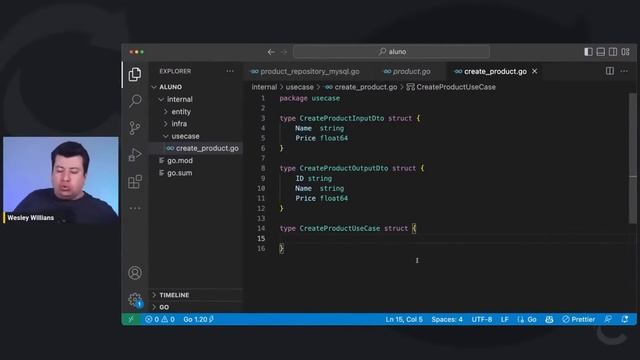This screenshot has height=360, width=640.
Task: Open the Manage settings gear
Action: coord(135,300)
